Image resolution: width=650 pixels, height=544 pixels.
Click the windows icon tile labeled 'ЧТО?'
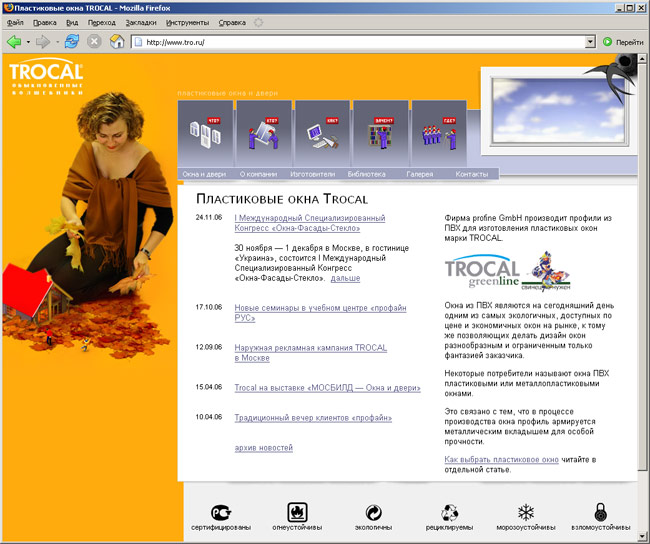click(x=205, y=133)
